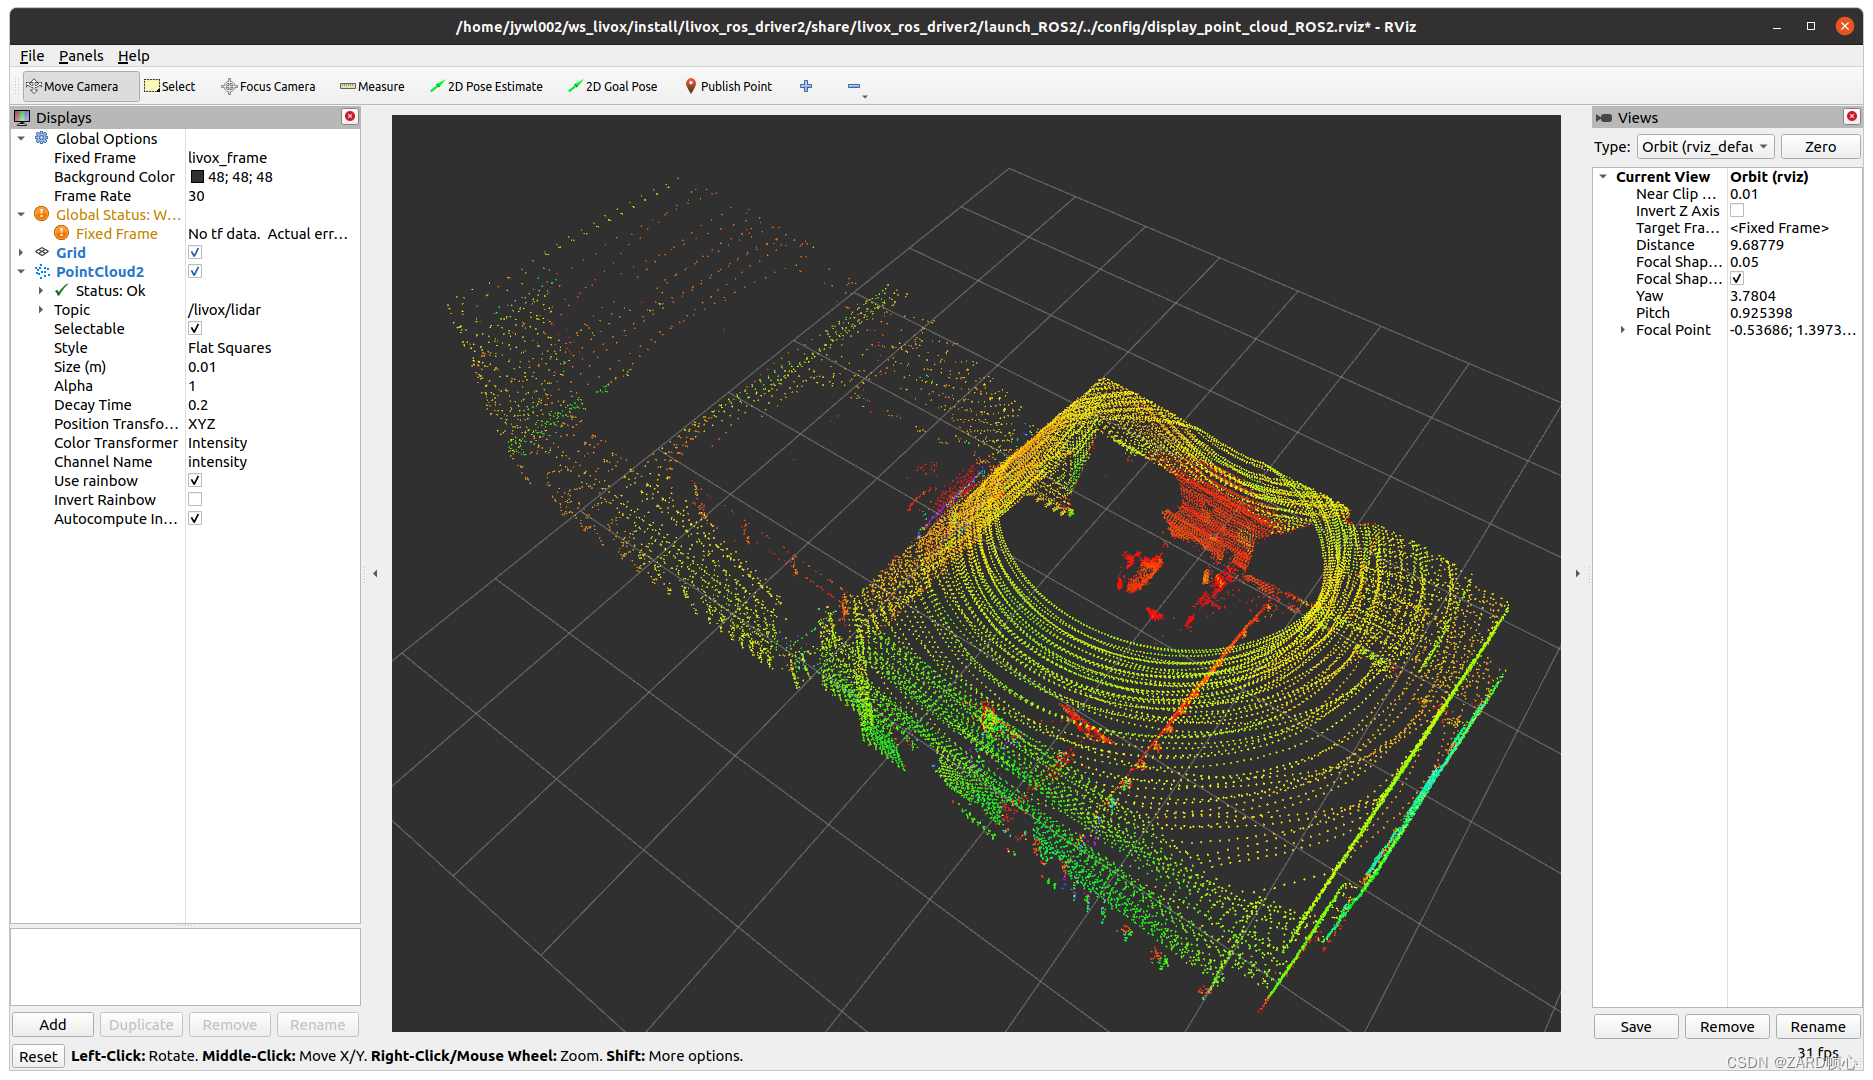Expand the Grid tree node
The width and height of the screenshot is (1873, 1080).
pos(21,252)
